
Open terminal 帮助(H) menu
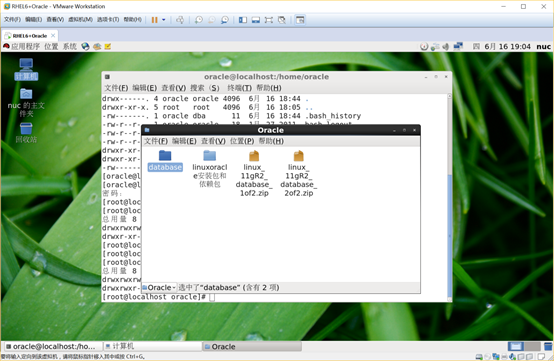[269, 88]
